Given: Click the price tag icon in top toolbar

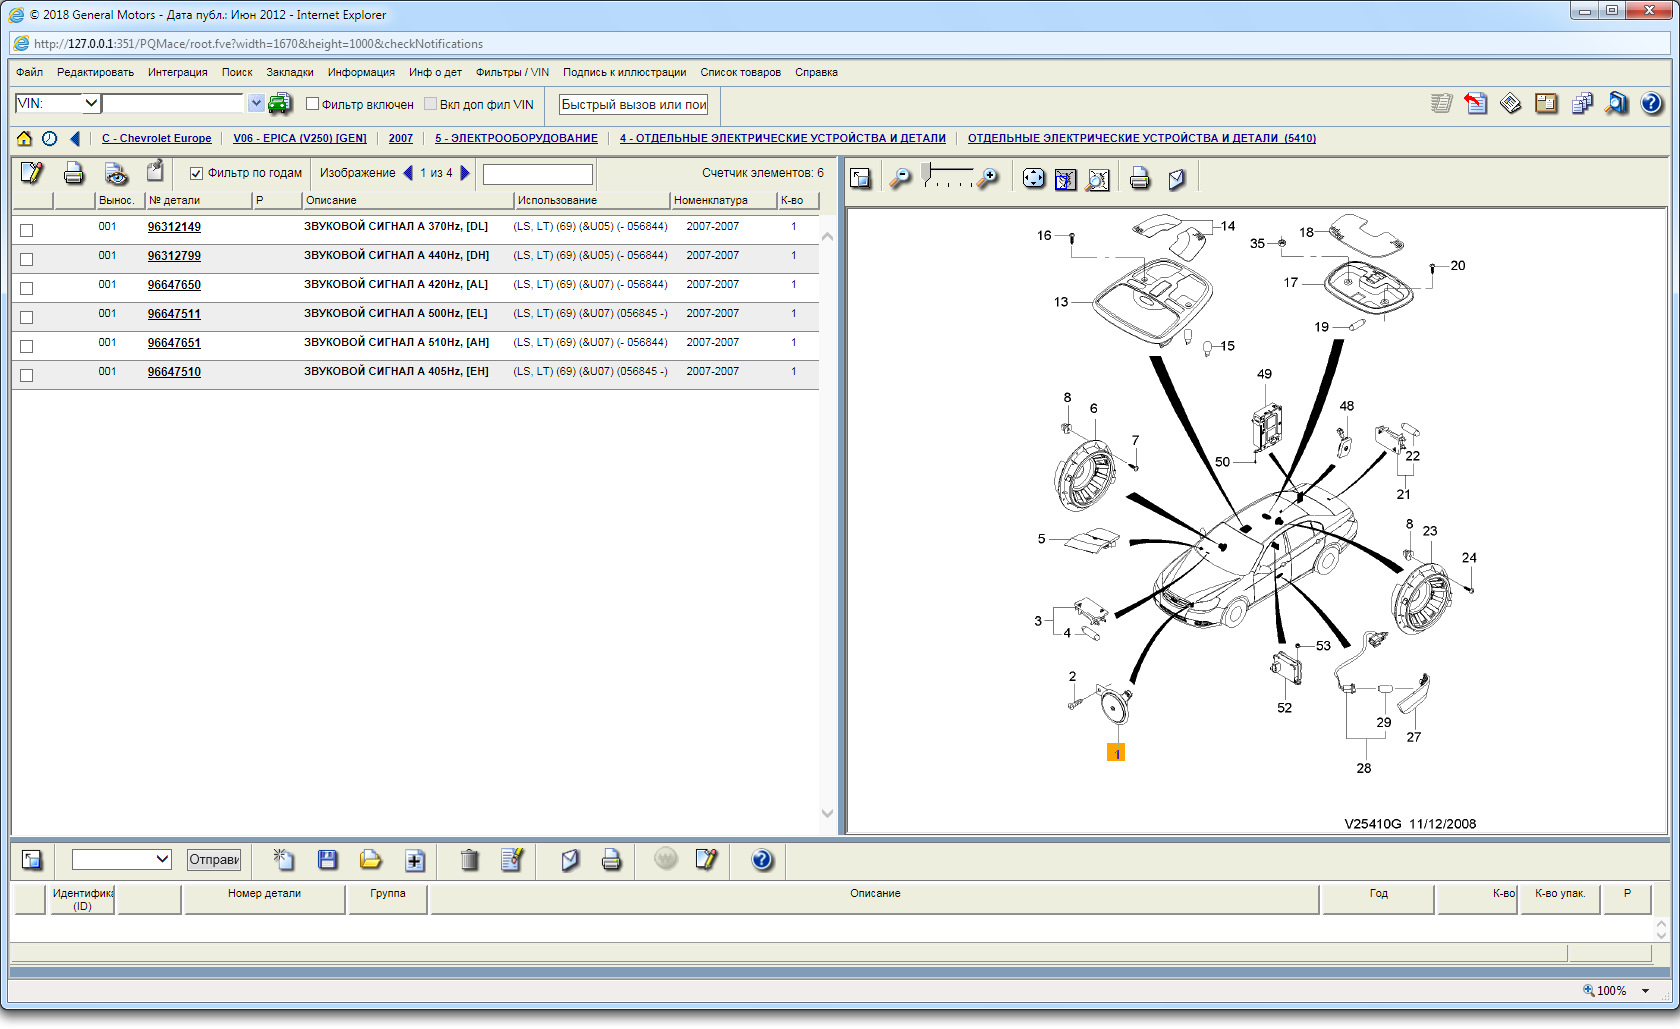Looking at the screenshot, I should 1511,102.
